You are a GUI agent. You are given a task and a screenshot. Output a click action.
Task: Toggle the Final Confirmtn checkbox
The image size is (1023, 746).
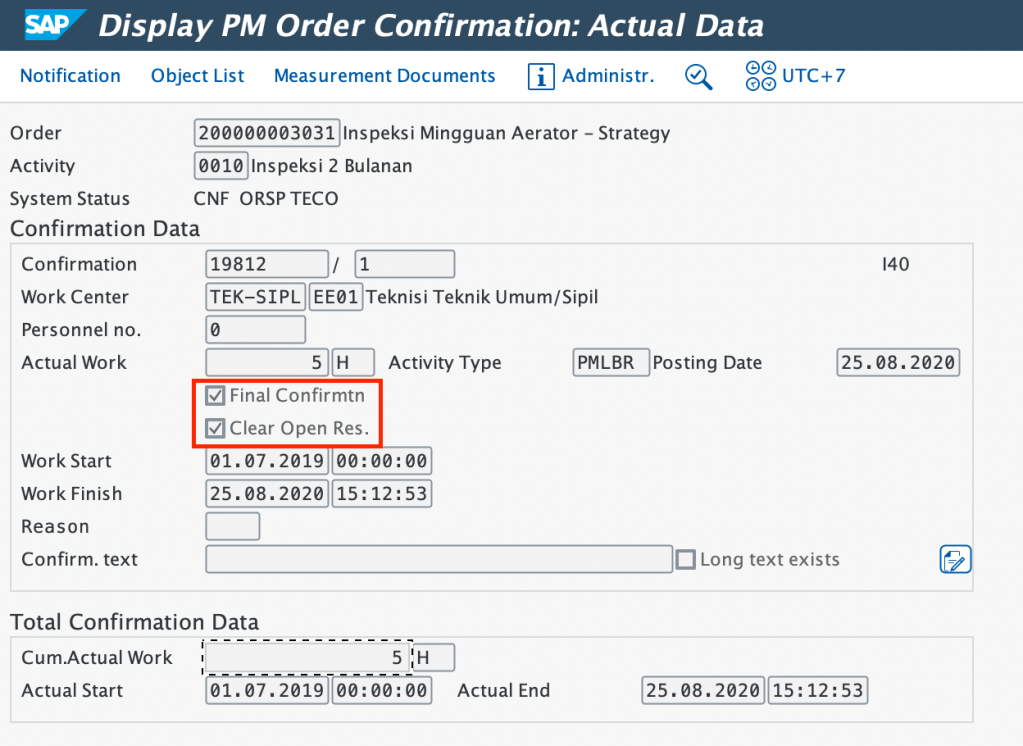(x=215, y=396)
